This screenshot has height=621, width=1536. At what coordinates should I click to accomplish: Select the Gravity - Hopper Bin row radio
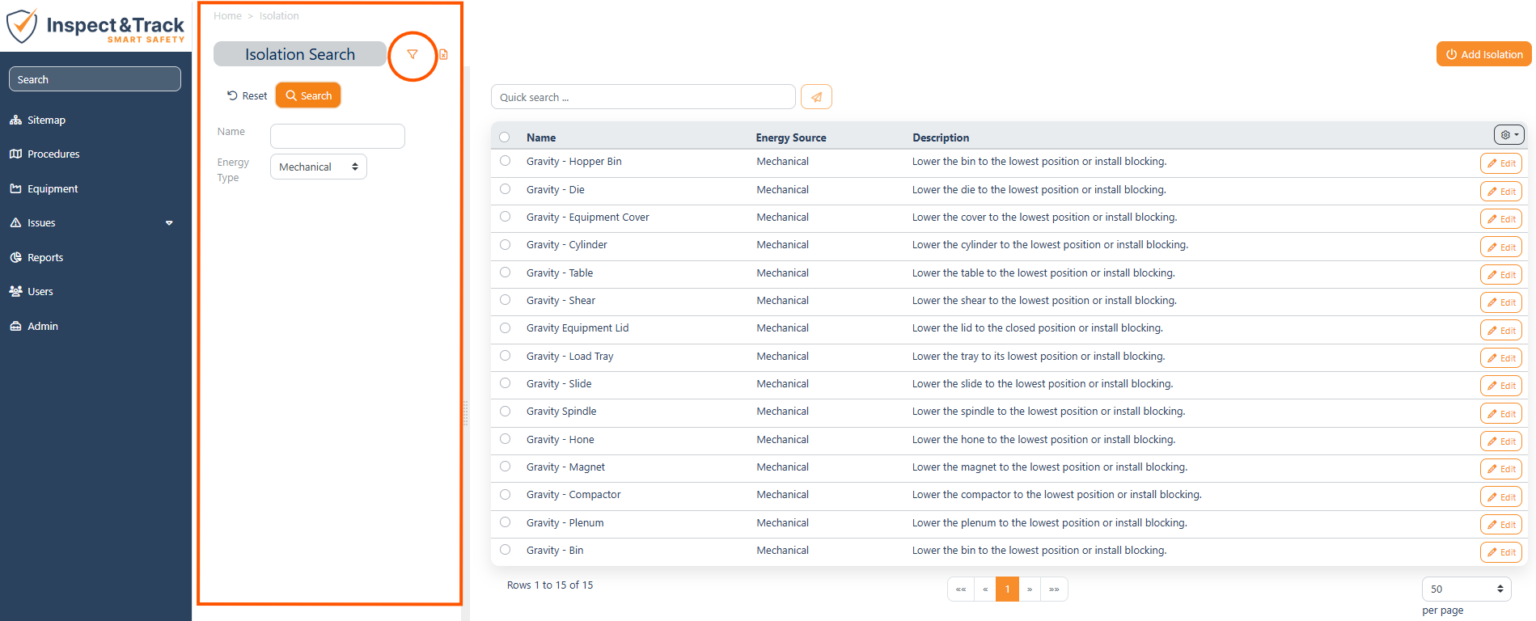[x=505, y=161]
